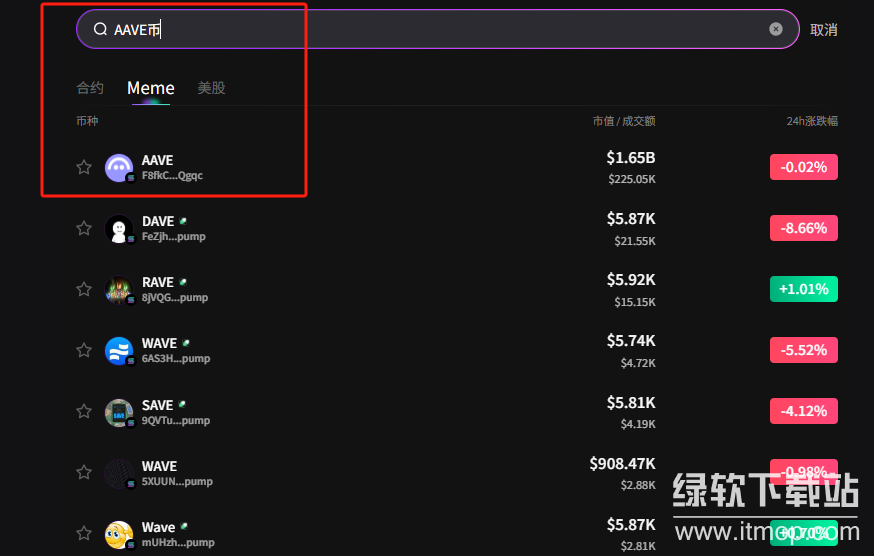Star the RAVE token
The image size is (874, 556).
pos(84,289)
